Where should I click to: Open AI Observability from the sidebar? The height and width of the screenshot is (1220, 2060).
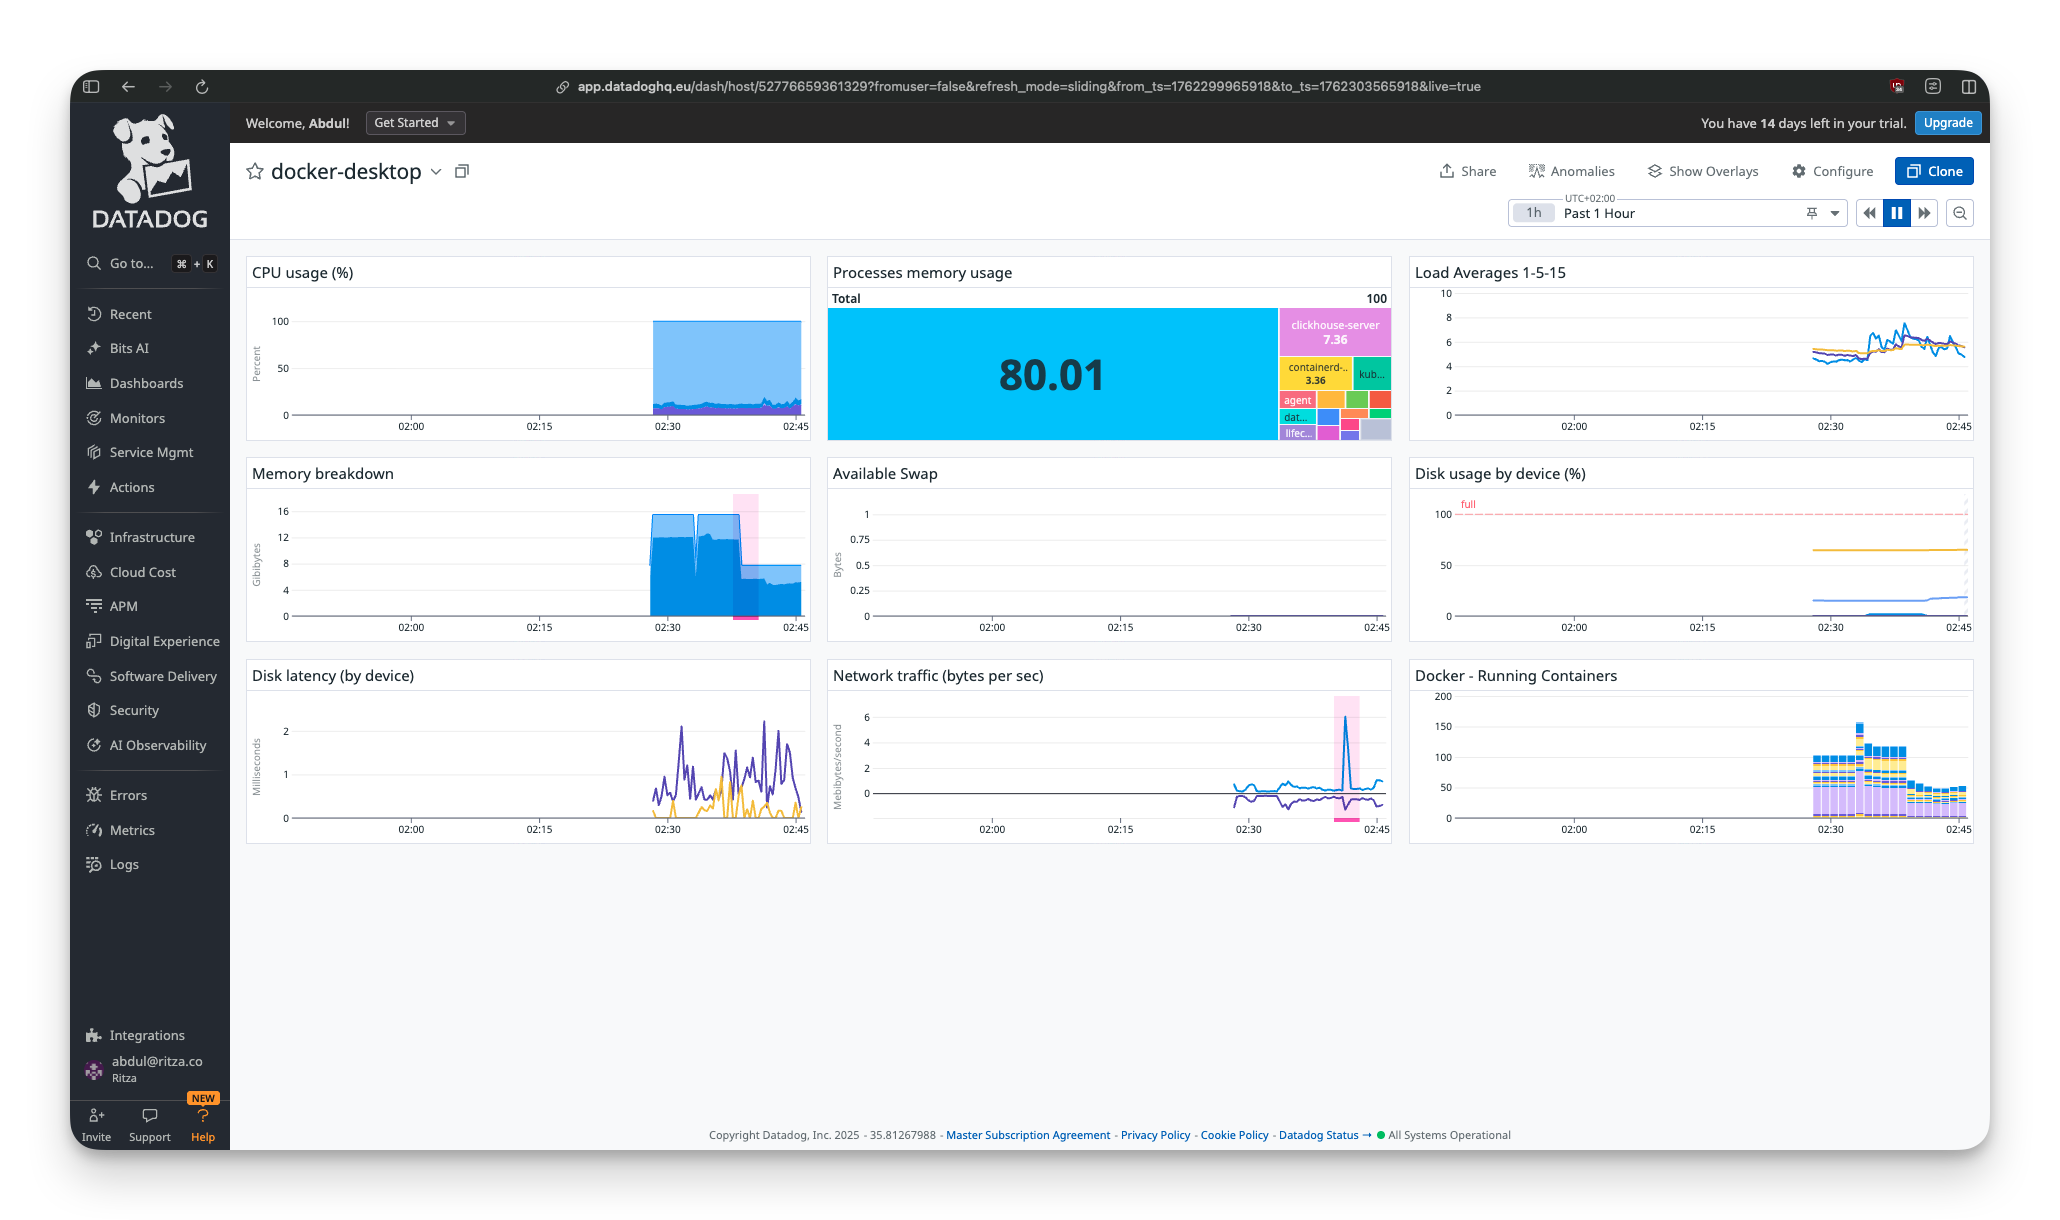click(x=156, y=745)
